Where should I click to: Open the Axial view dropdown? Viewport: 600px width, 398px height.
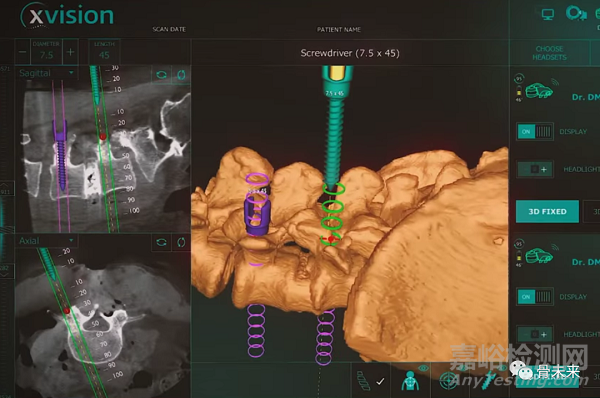pos(46,240)
